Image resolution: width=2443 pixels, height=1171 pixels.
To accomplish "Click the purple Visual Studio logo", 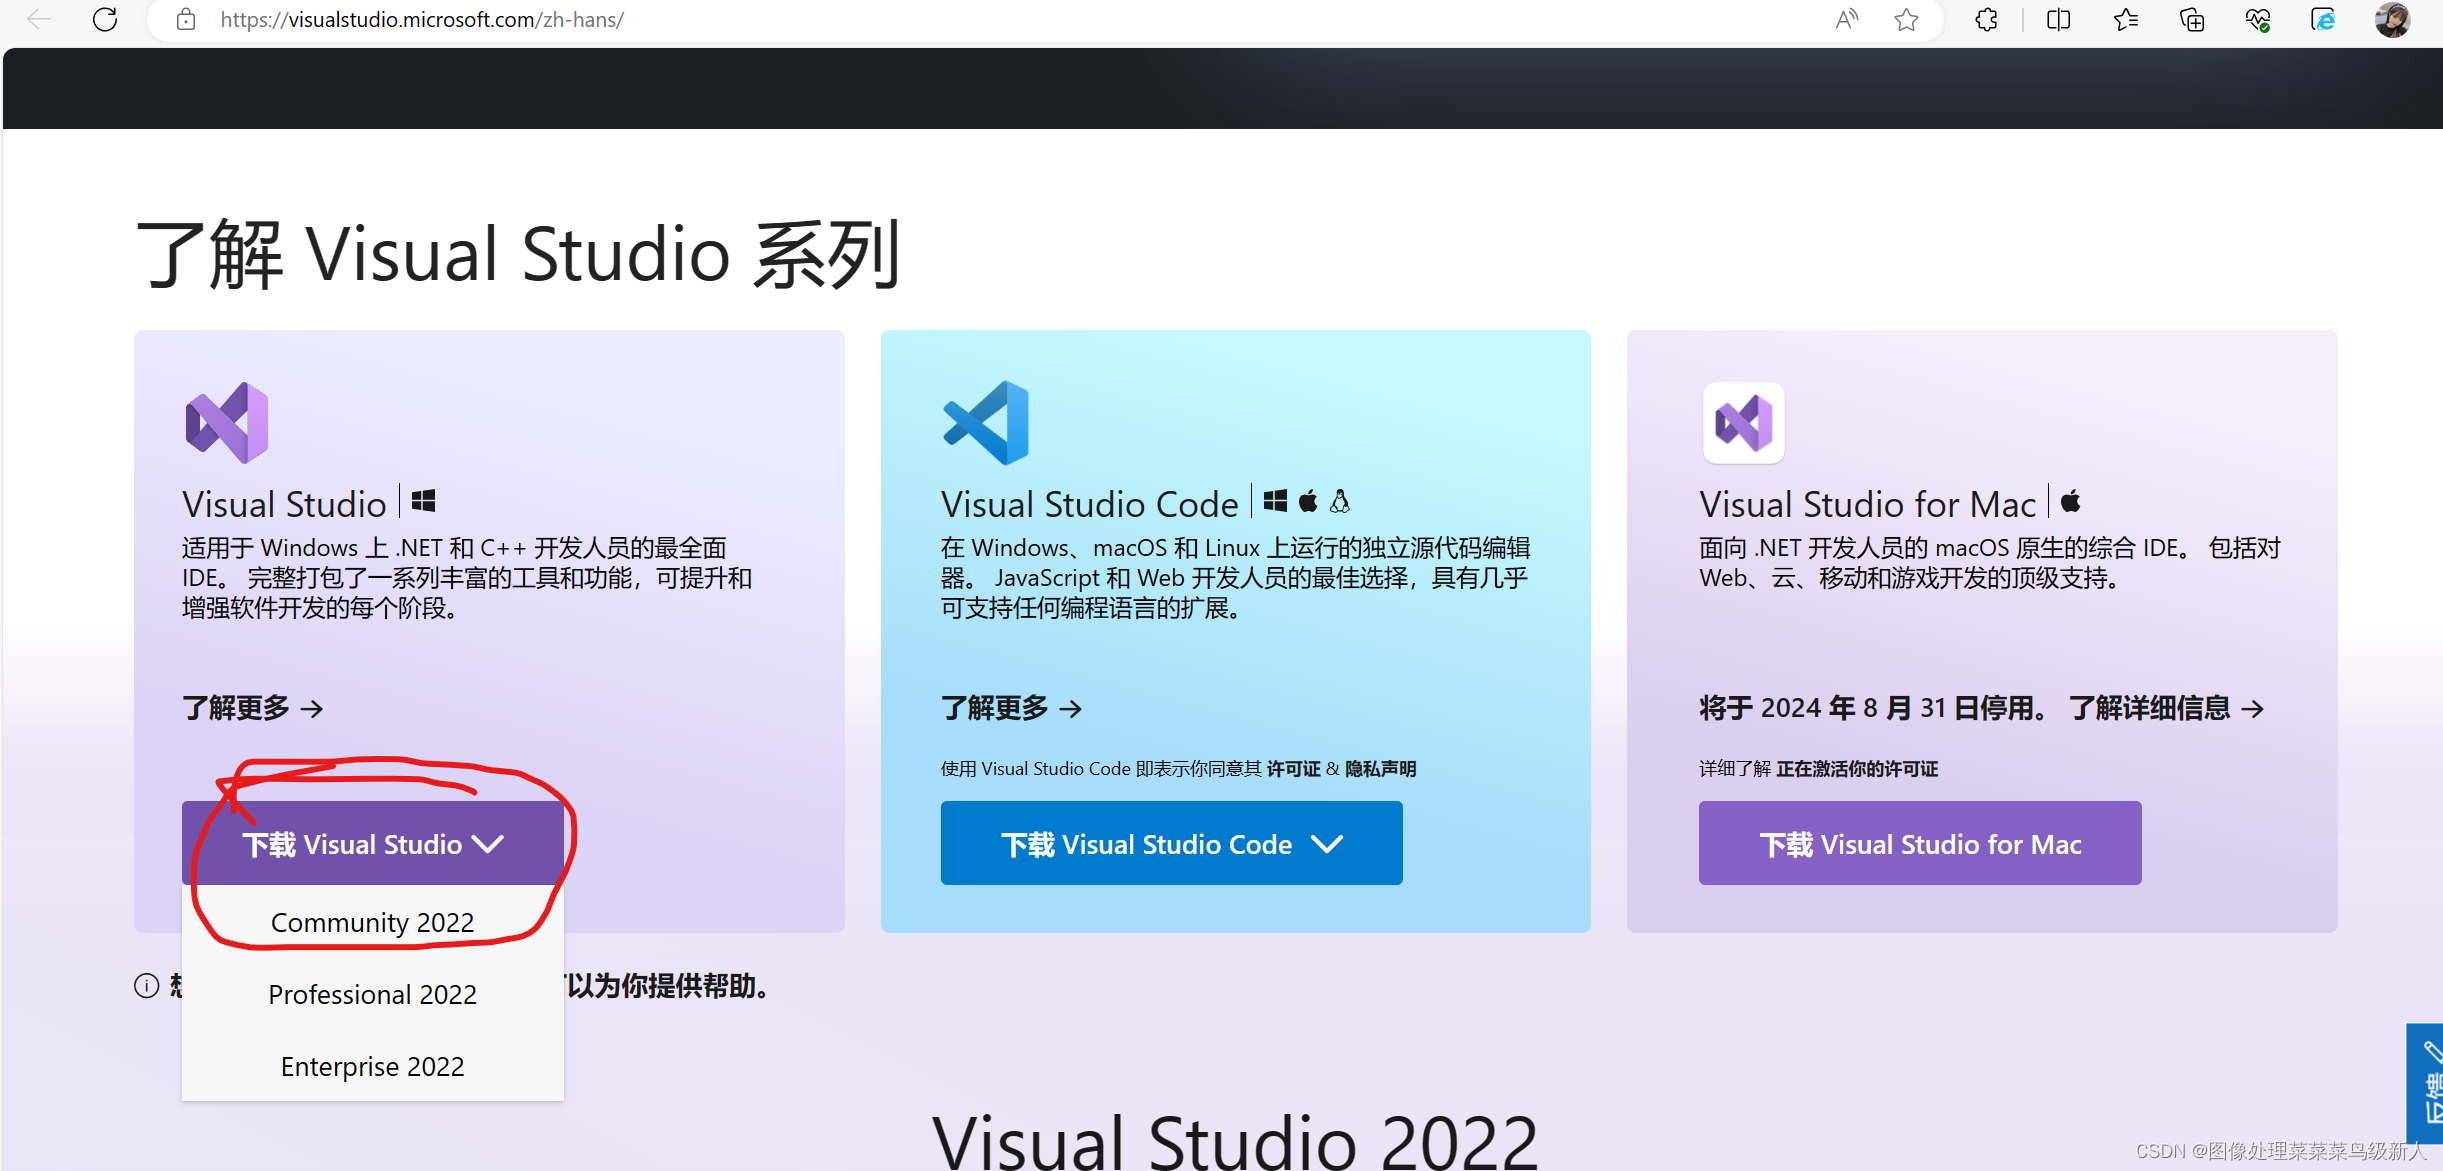I will tap(227, 422).
